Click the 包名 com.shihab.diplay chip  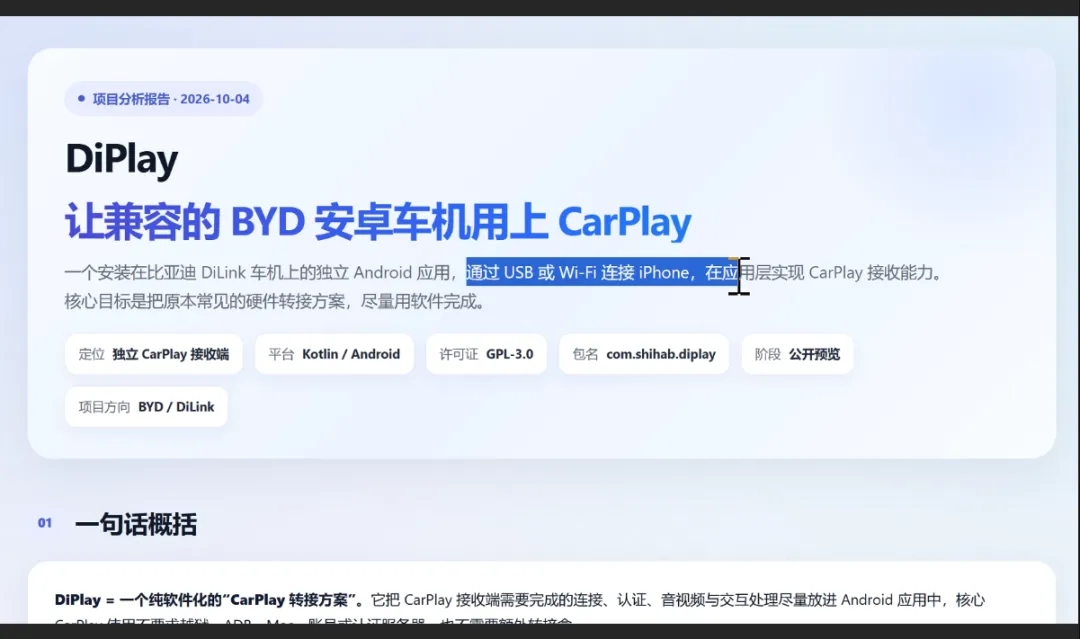point(644,354)
